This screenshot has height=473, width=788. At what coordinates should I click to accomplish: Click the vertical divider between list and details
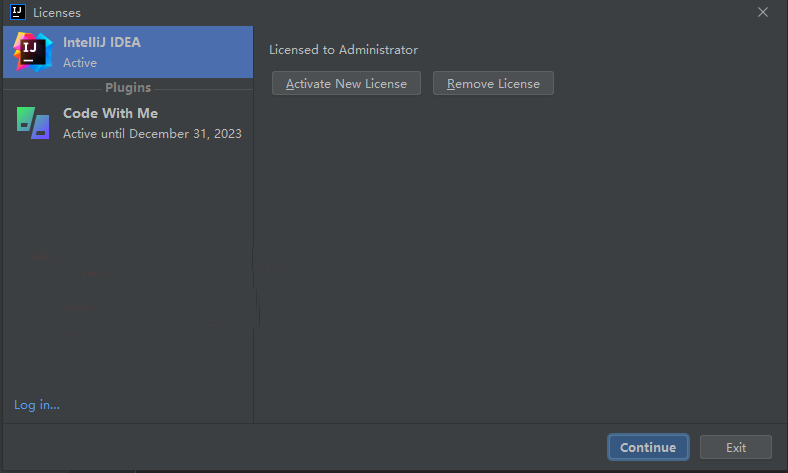(254, 225)
